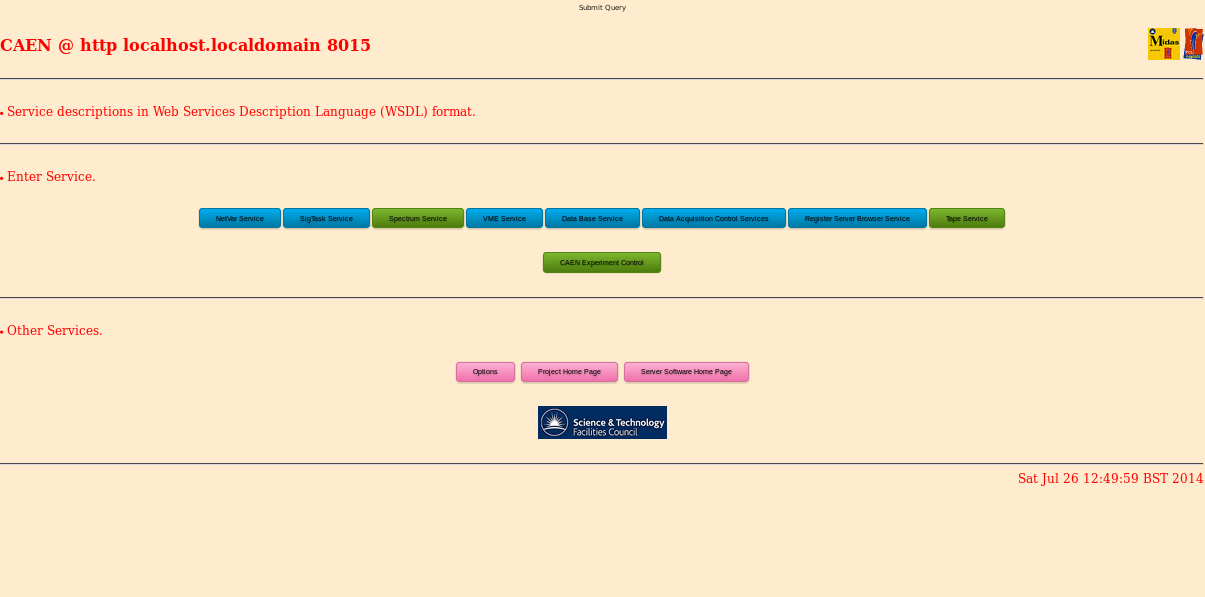Image resolution: width=1205 pixels, height=597 pixels.
Task: Visit the Server Software Home Page
Action: 686,372
